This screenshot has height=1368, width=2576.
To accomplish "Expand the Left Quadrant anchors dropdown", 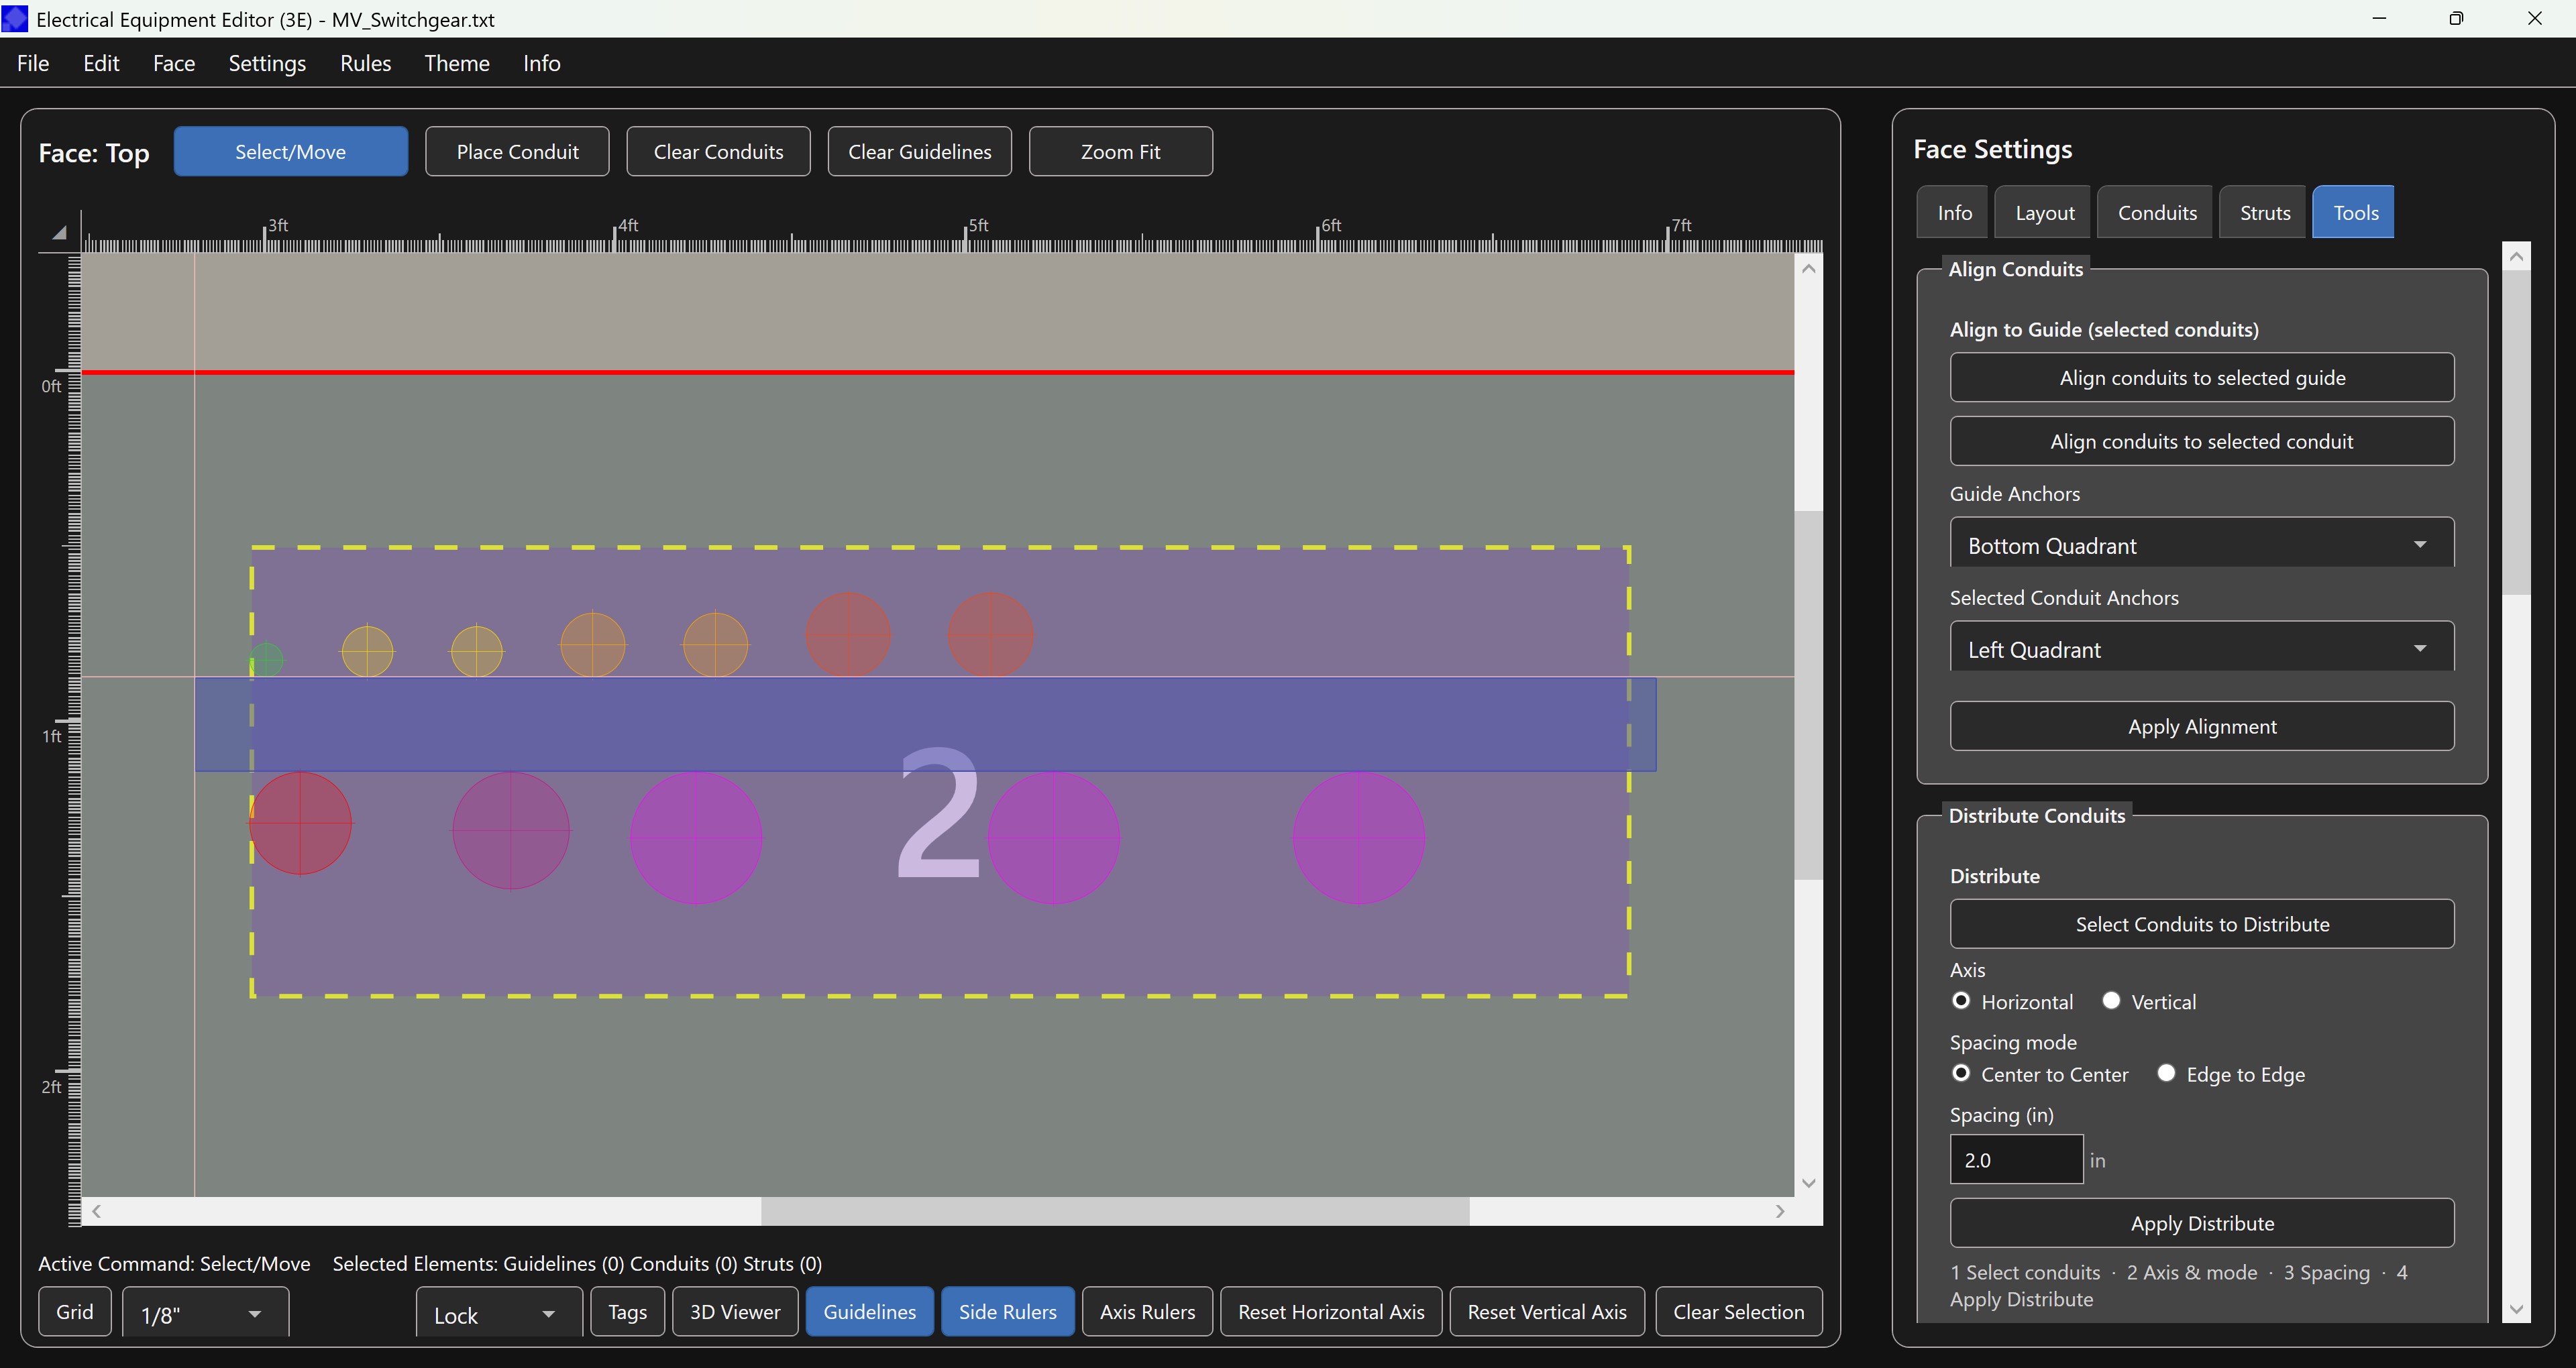I will [2201, 649].
